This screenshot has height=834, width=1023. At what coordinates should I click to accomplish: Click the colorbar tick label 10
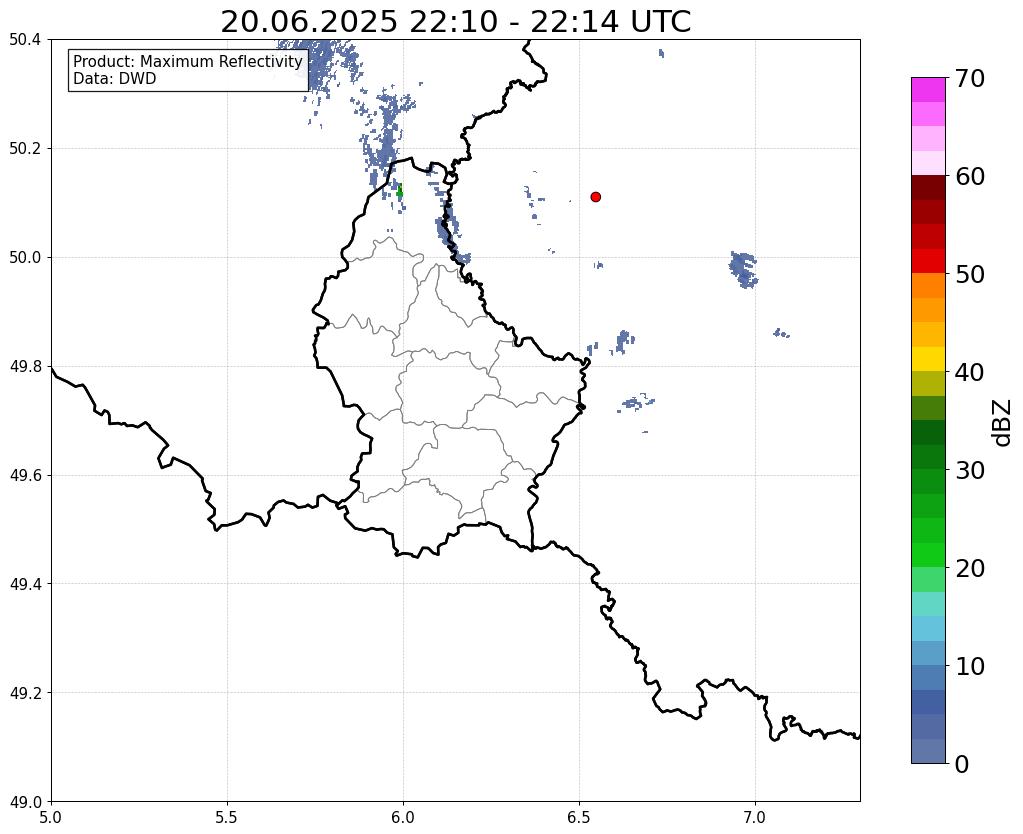[x=970, y=666]
